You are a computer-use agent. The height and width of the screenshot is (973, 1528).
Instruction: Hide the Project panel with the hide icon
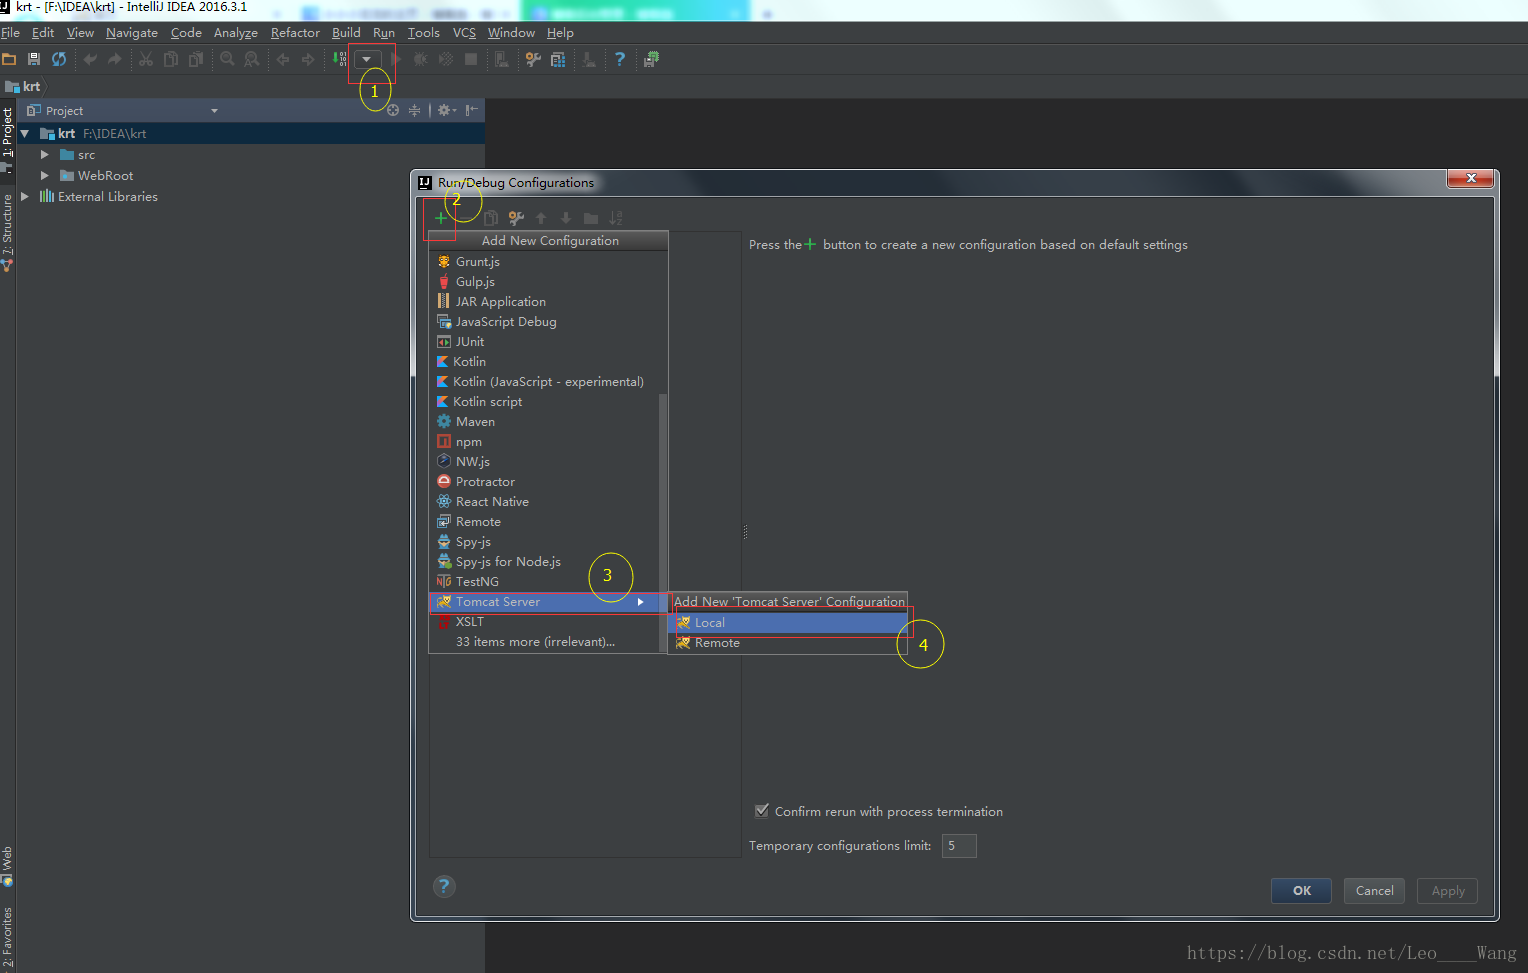click(x=471, y=110)
